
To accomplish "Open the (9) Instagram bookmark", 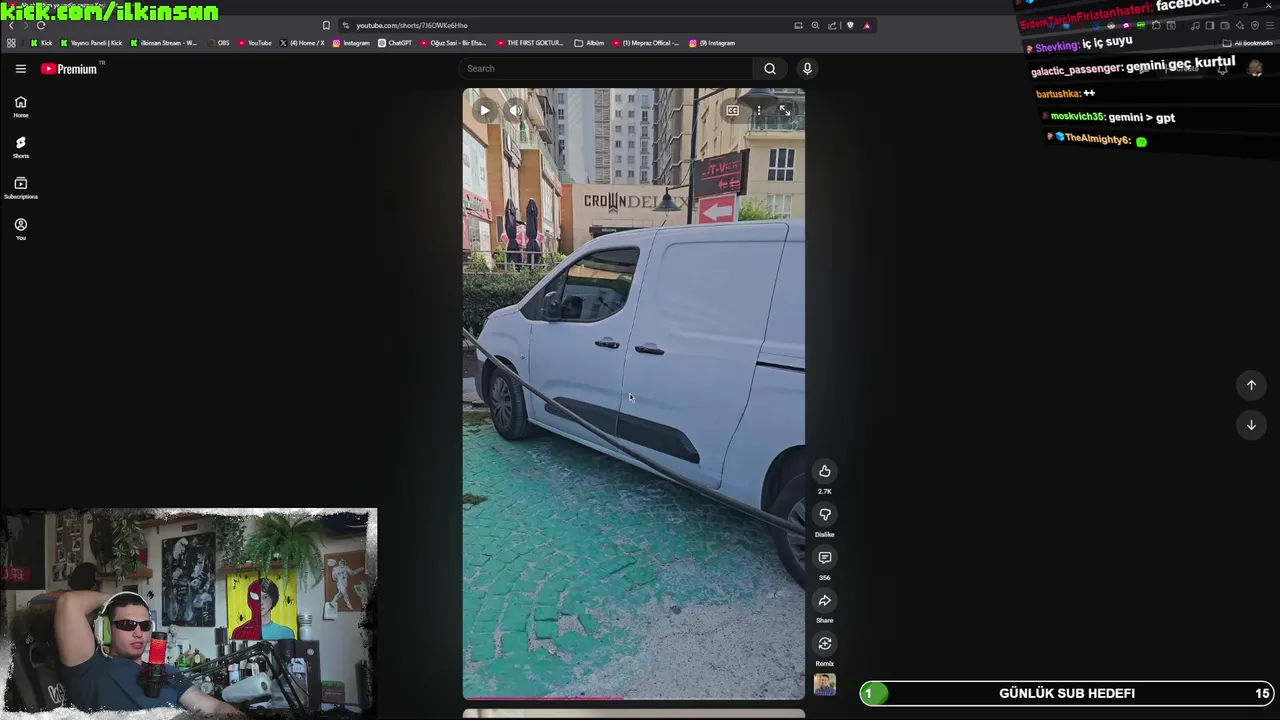I will tap(712, 43).
